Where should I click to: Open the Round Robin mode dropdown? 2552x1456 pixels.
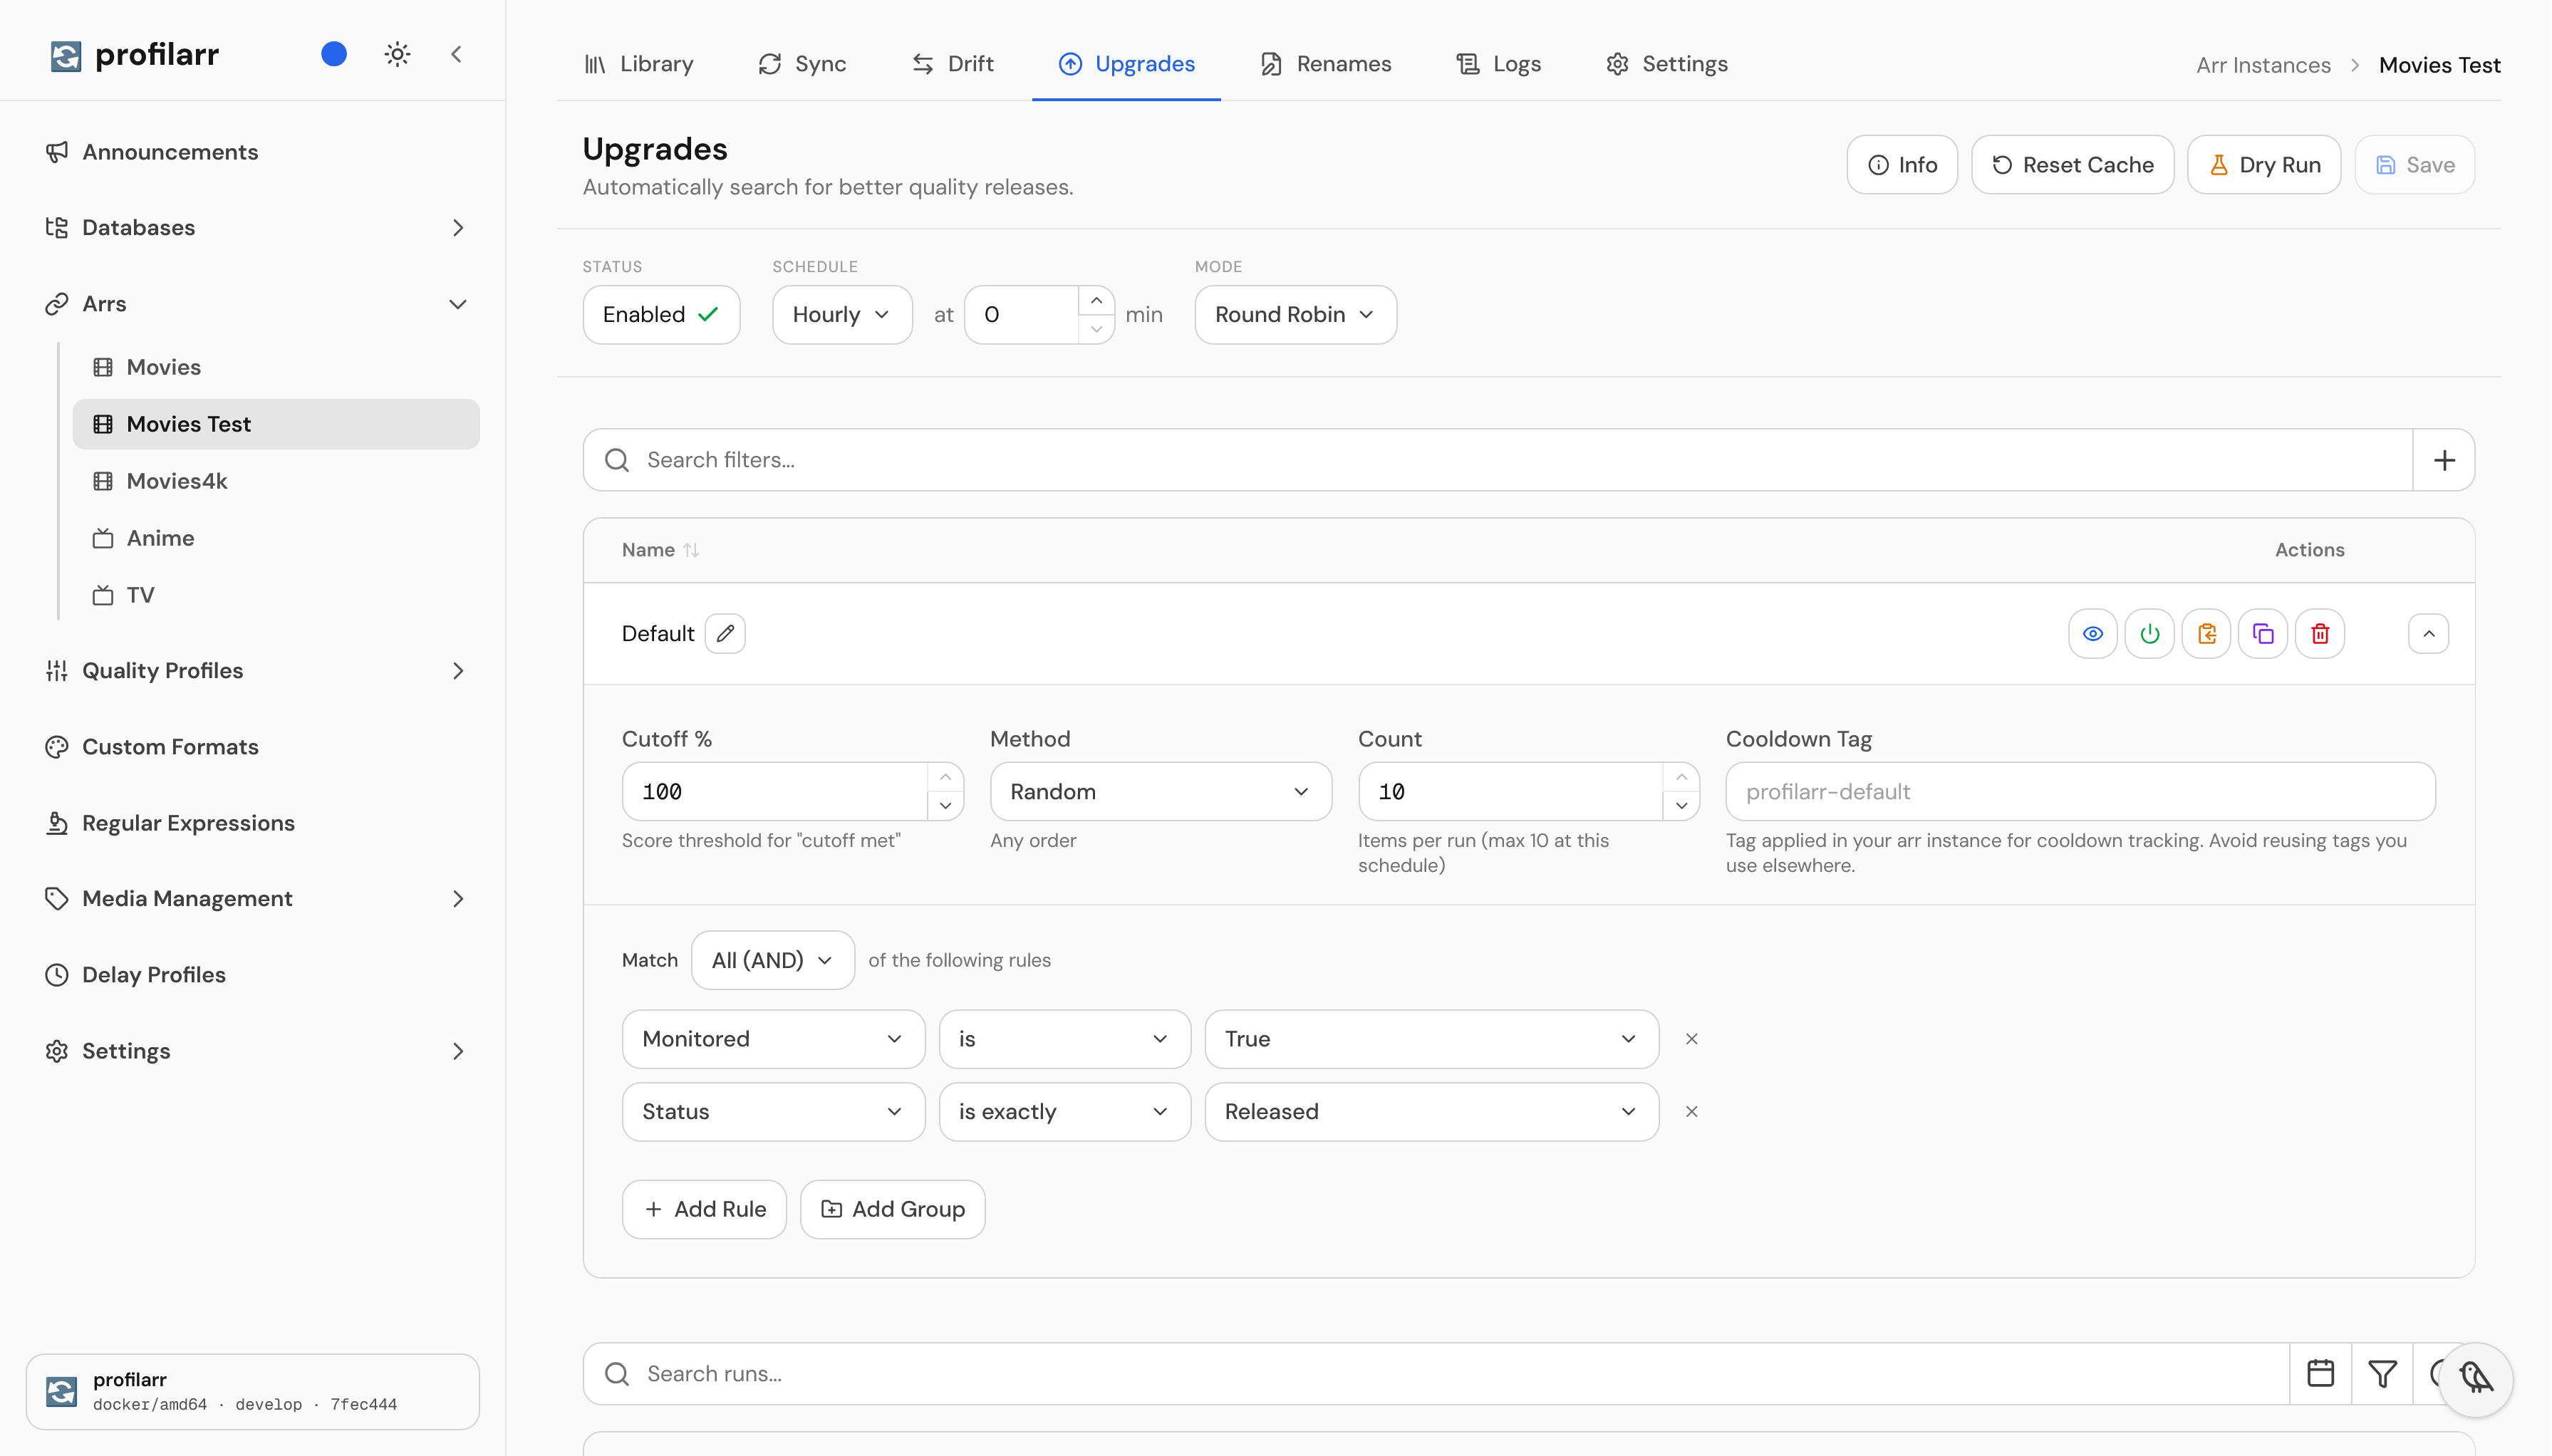1295,315
